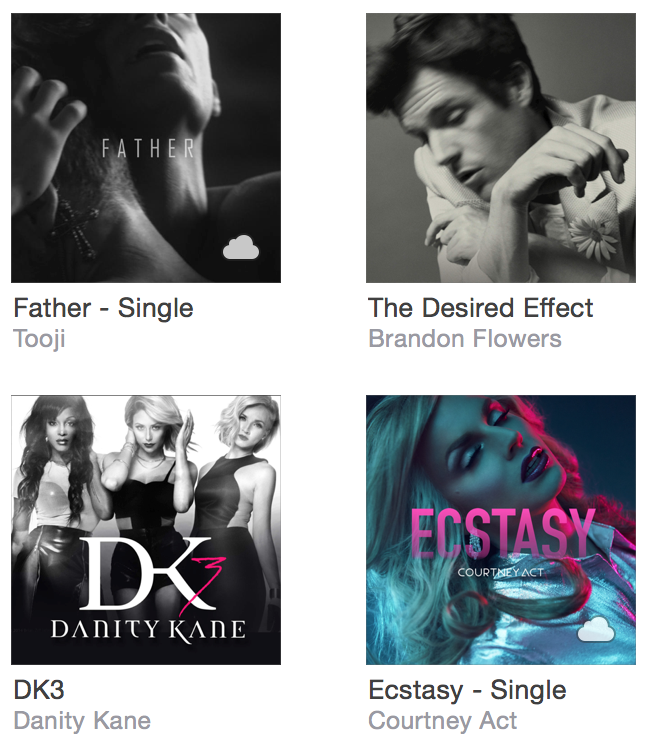Click COURTNEY ACT text on the cover art
The width and height of the screenshot is (648, 746).
501,572
